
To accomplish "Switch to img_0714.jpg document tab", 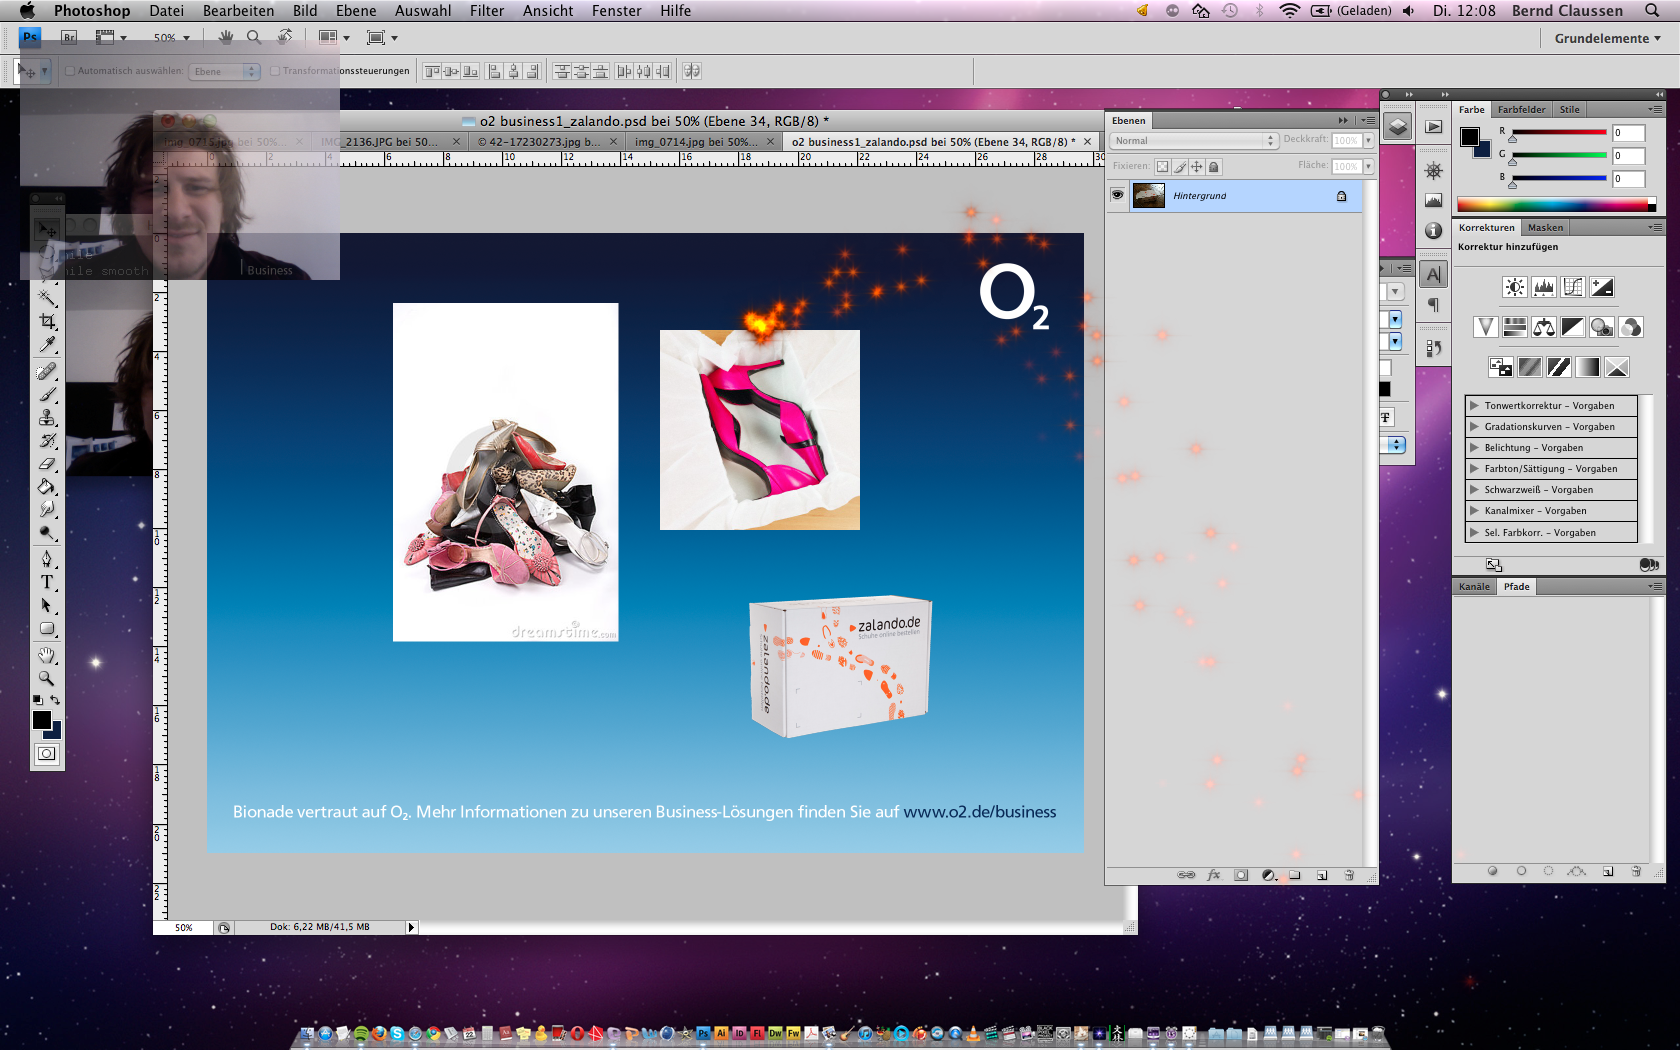I will pos(695,142).
